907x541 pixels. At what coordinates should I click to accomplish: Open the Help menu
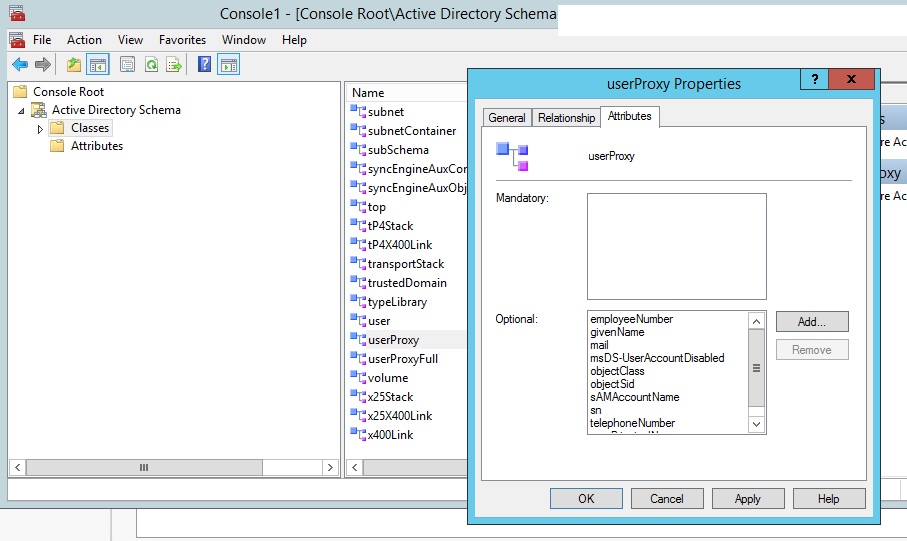(294, 40)
